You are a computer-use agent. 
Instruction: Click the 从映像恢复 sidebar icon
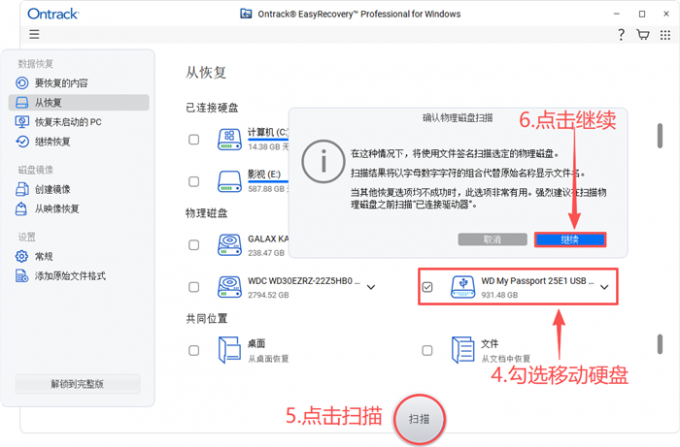(21, 209)
